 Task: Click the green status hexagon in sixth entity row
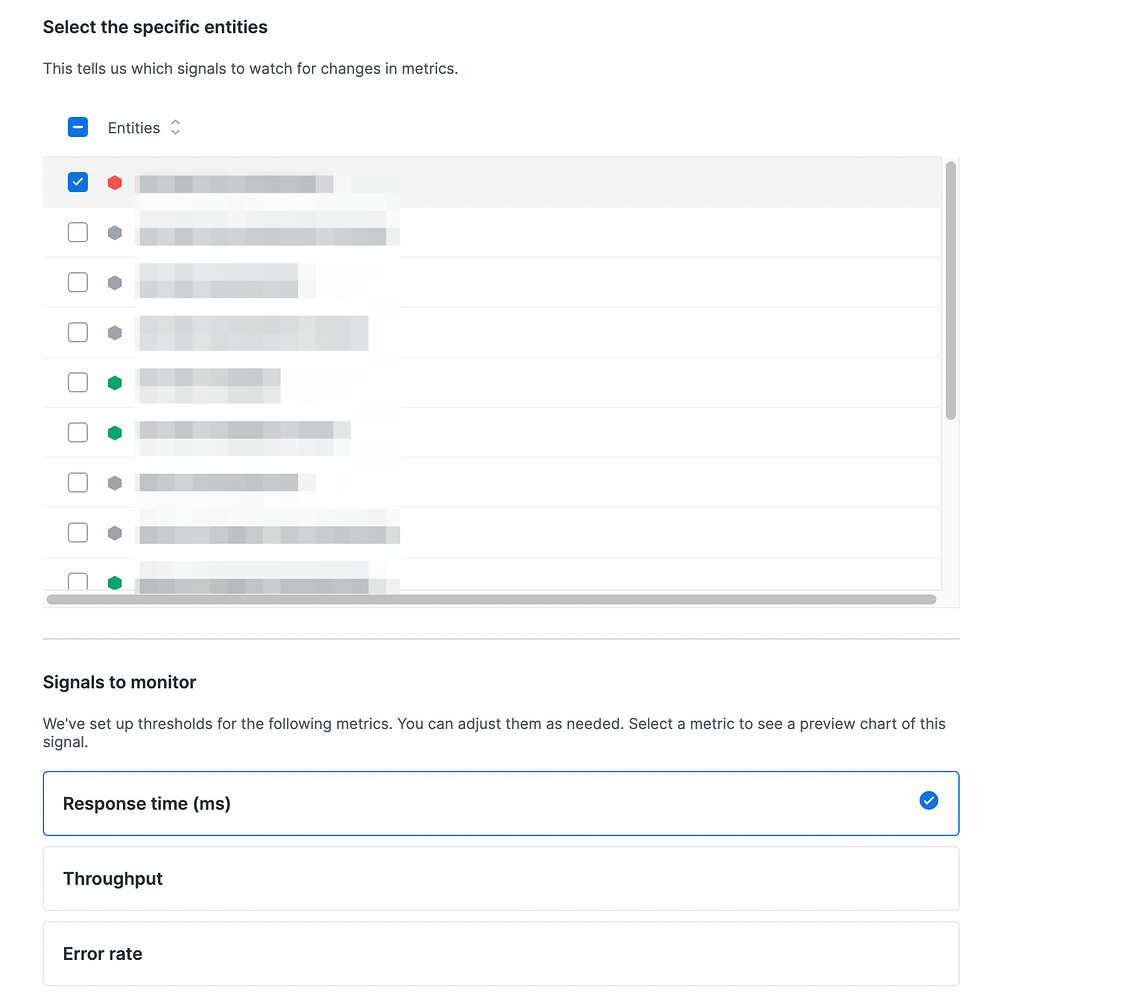[115, 433]
